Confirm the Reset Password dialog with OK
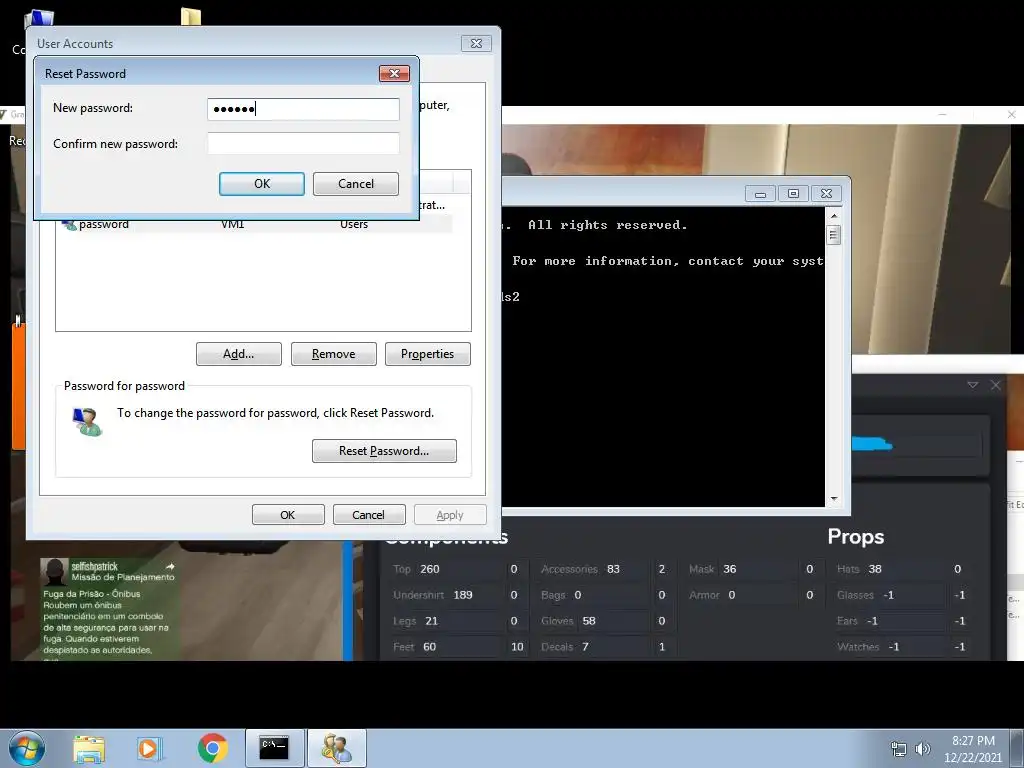Screen dimensions: 1024x768 (x=261, y=184)
